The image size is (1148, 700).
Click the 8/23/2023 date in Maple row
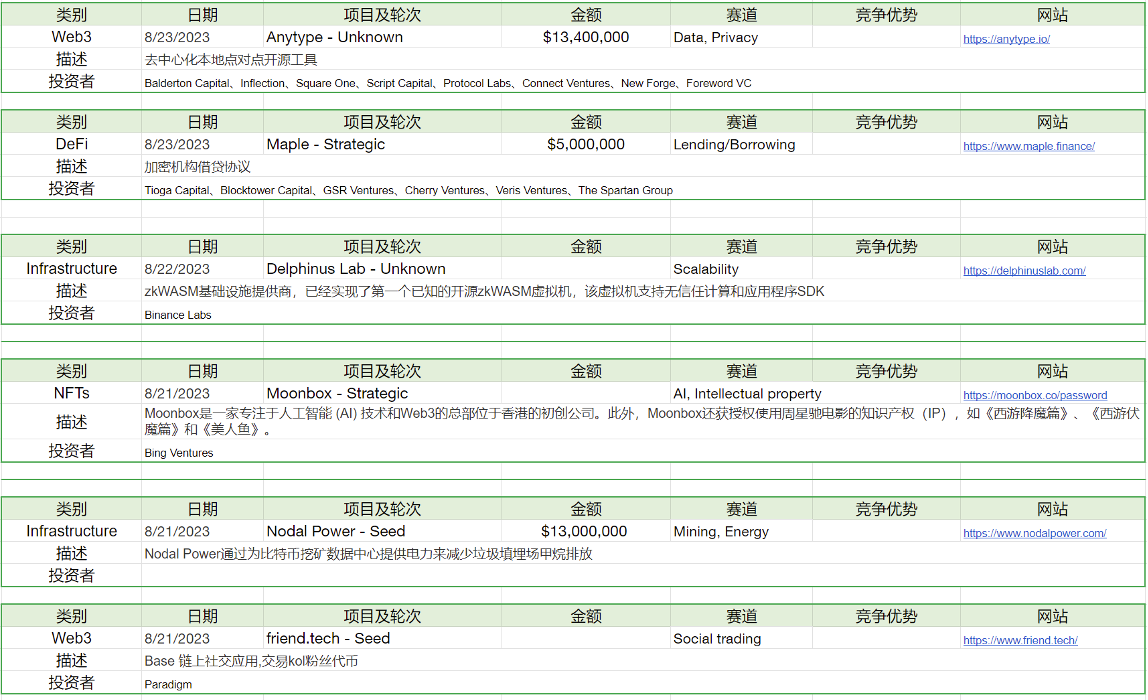tap(202, 144)
